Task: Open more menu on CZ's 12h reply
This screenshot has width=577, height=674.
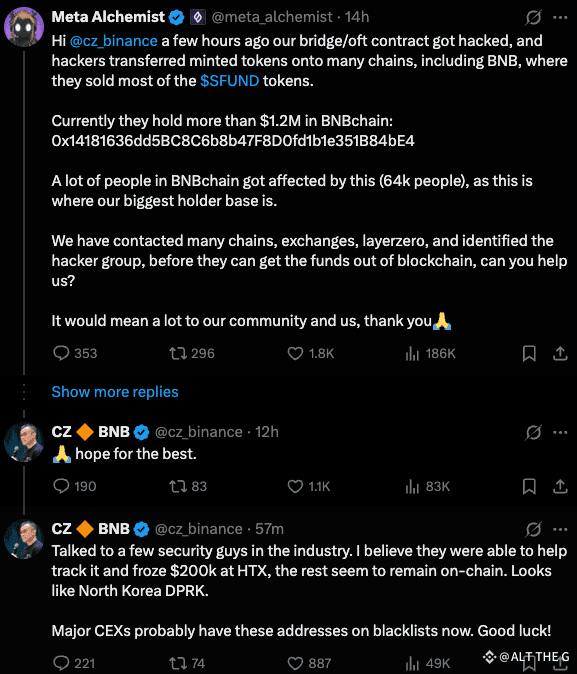Action: point(560,432)
